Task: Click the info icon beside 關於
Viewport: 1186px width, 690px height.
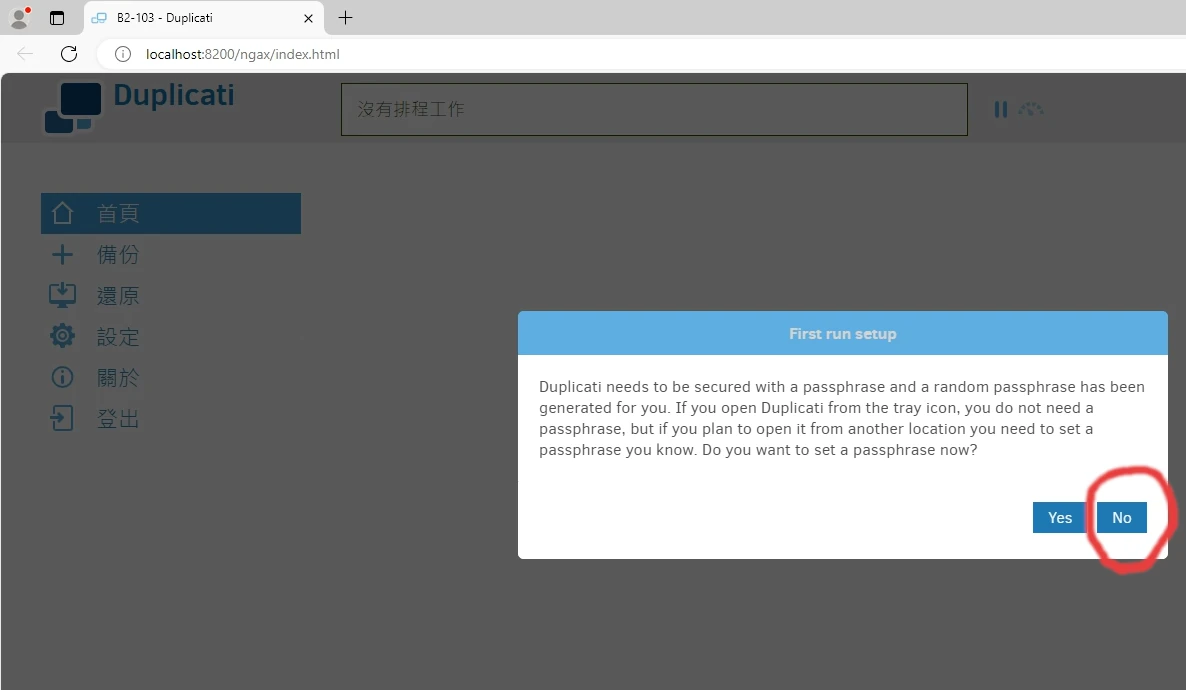Action: point(62,378)
